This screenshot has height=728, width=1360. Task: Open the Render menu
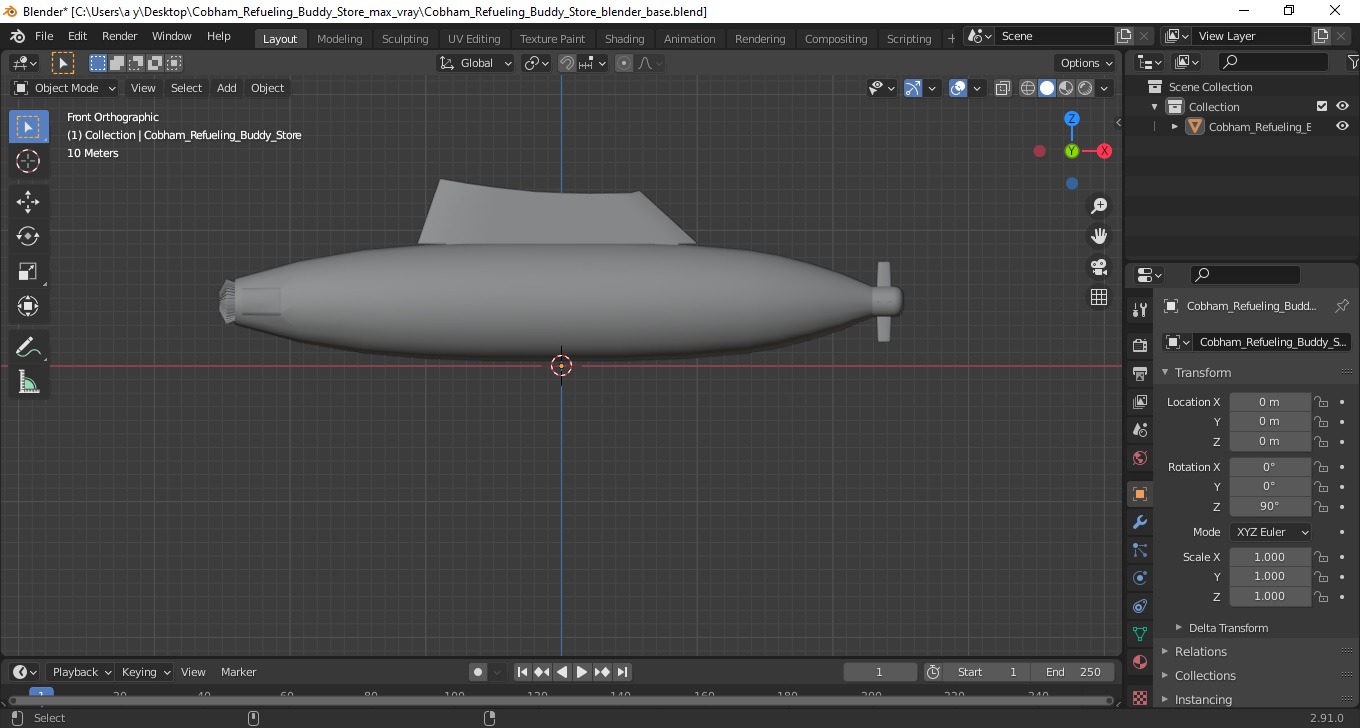[120, 36]
